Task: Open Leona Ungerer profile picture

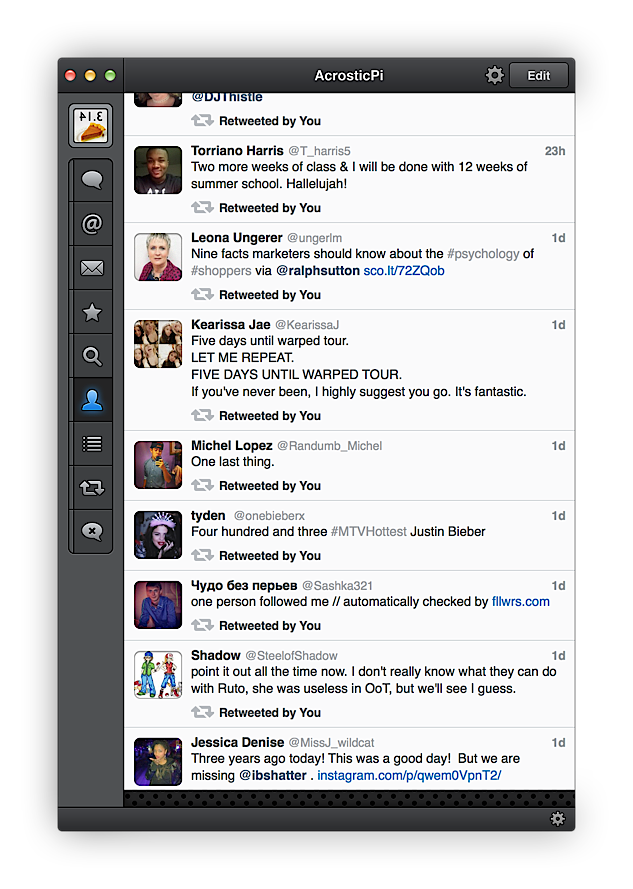Action: [158, 257]
